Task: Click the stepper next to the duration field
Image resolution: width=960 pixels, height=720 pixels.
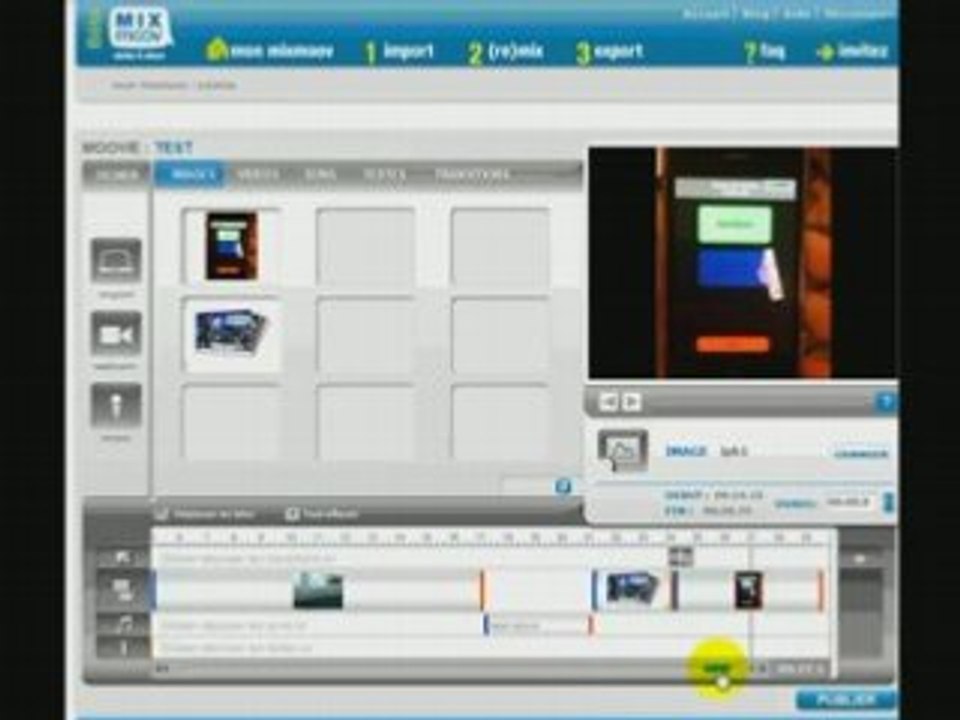Action: click(x=888, y=502)
